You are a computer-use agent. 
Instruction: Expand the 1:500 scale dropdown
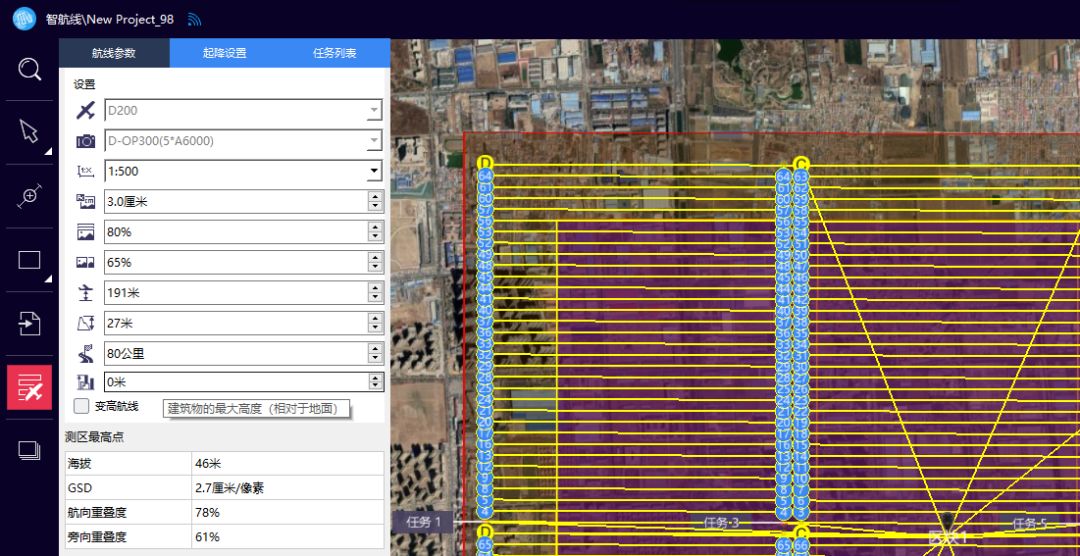click(374, 171)
